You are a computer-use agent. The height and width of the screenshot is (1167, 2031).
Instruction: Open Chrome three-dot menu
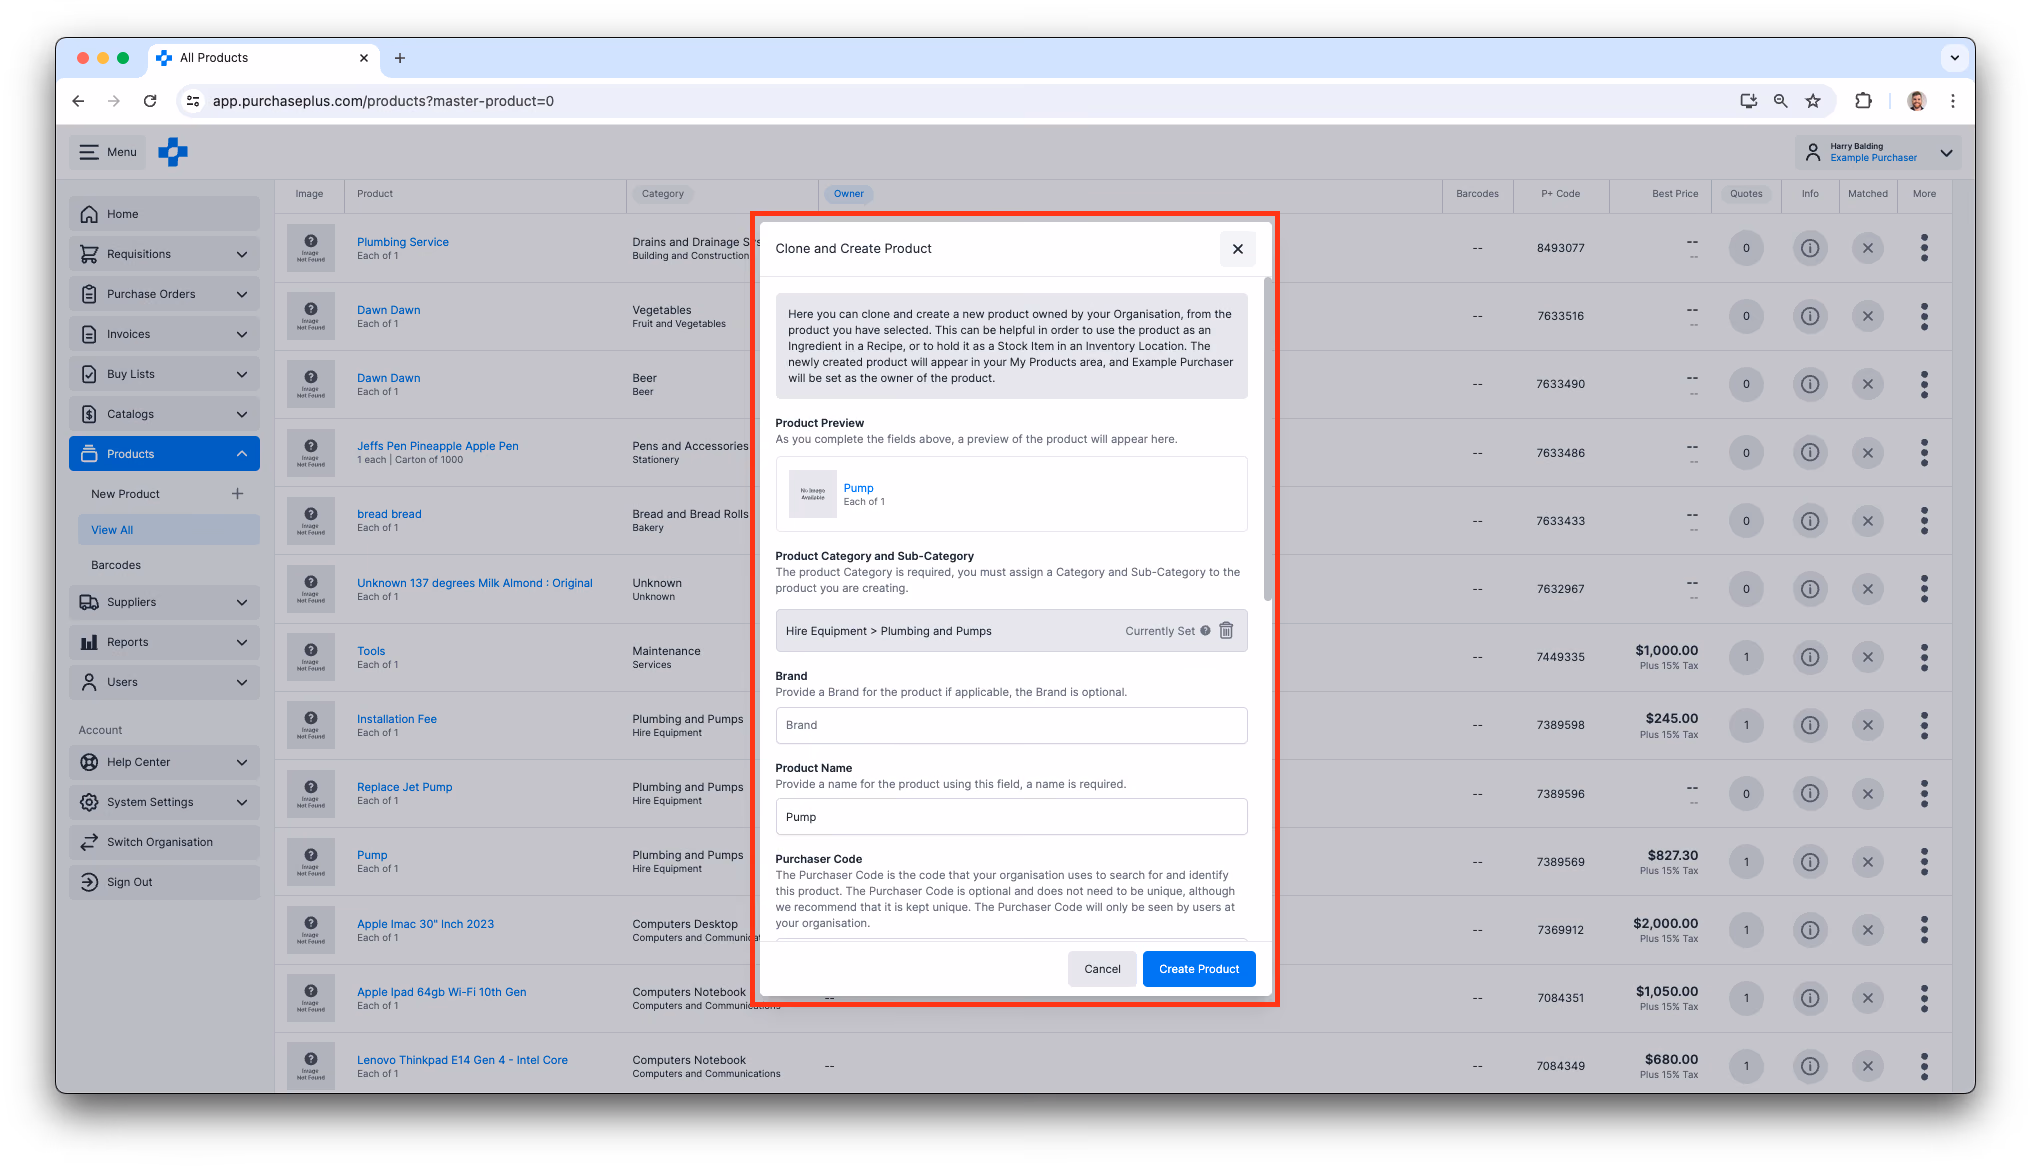(x=1952, y=101)
